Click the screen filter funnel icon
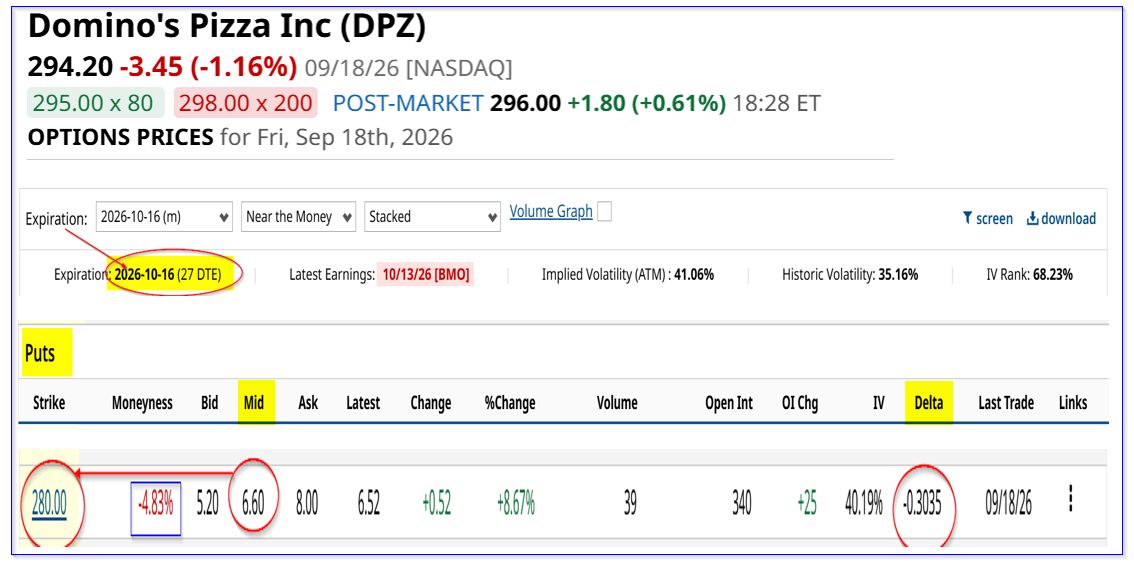Screen dimensions: 1134x563 point(967,218)
